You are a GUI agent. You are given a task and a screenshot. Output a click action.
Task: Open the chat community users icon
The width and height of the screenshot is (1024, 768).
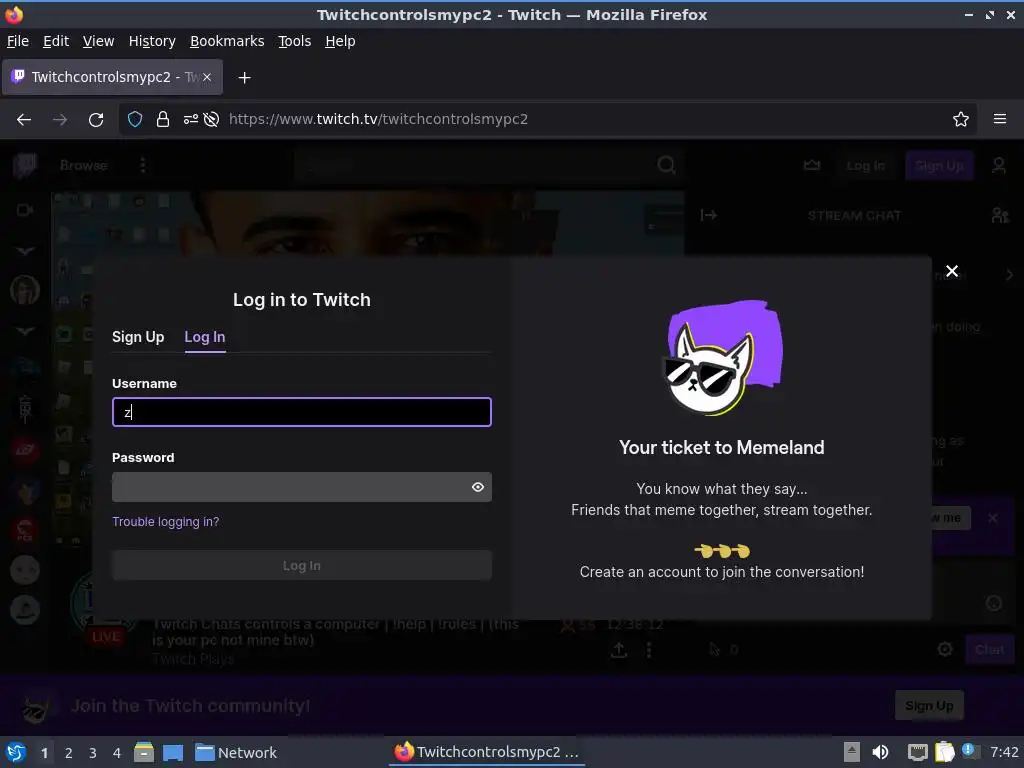coord(1000,215)
